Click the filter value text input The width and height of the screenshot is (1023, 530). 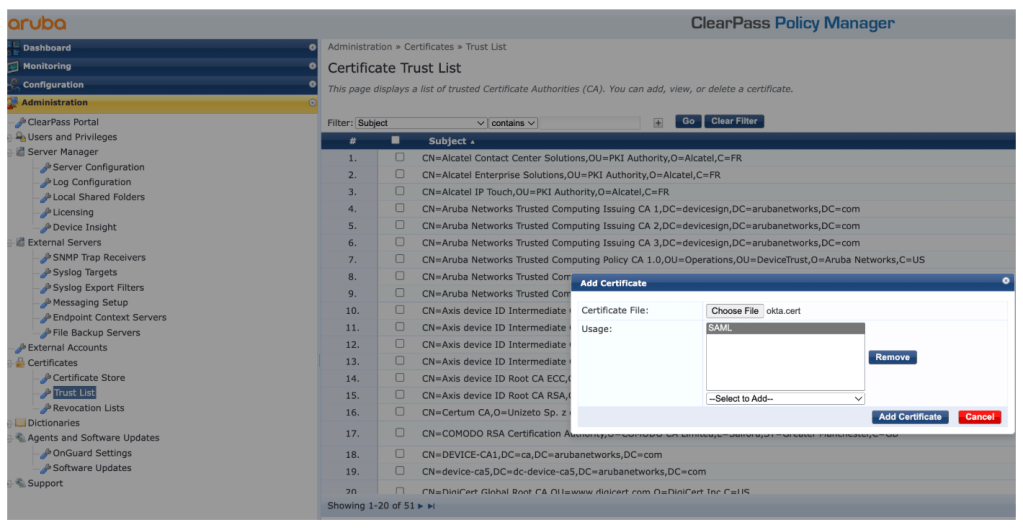click(x=590, y=122)
